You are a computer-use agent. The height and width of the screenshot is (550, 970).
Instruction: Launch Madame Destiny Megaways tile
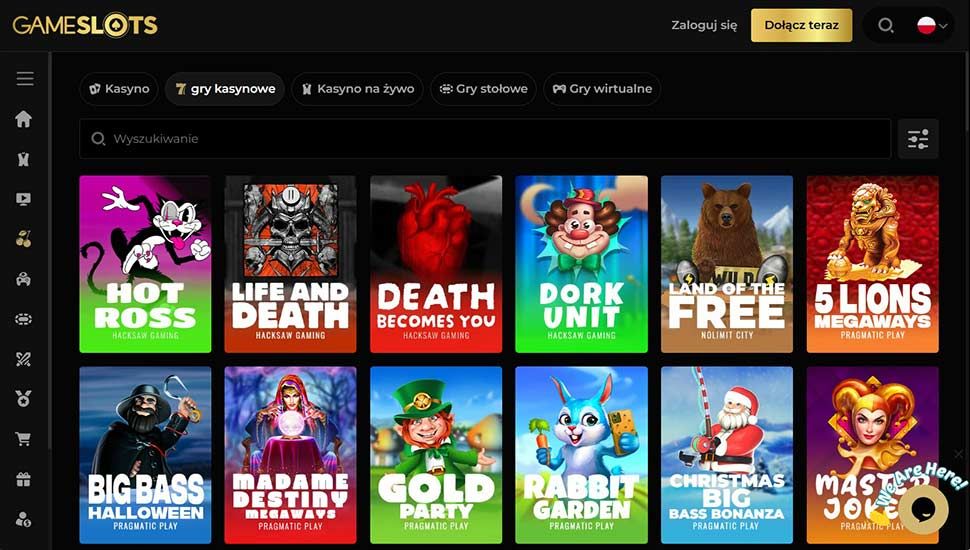[291, 455]
